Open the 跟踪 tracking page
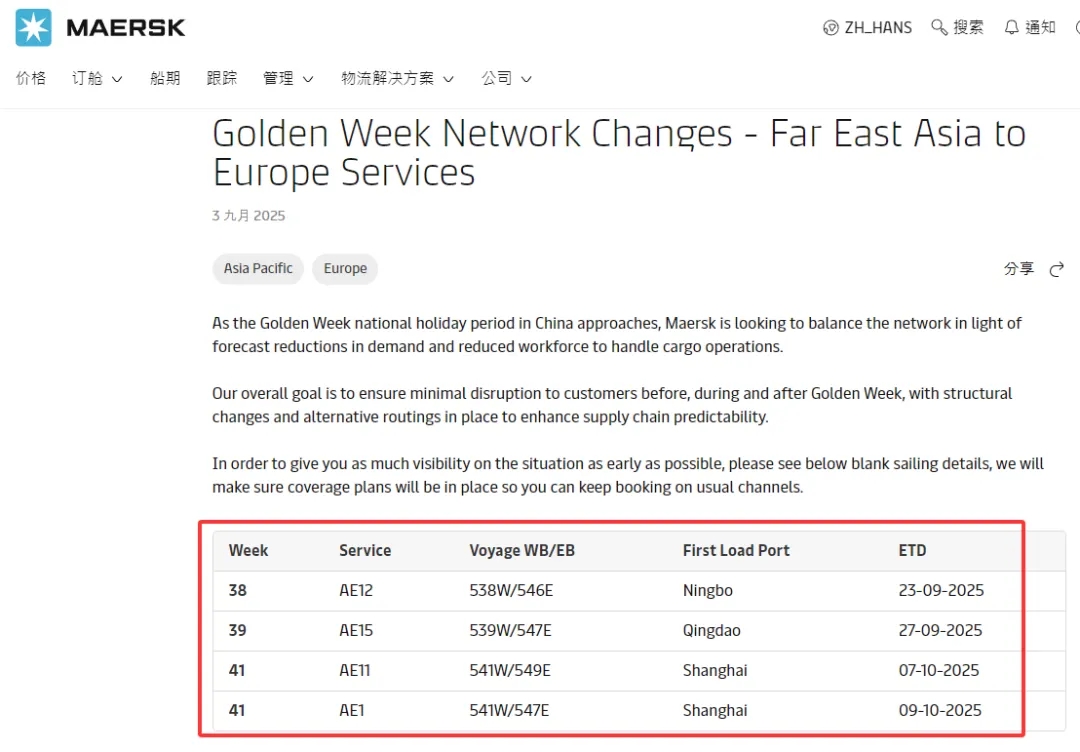This screenshot has width=1080, height=752. click(x=222, y=78)
